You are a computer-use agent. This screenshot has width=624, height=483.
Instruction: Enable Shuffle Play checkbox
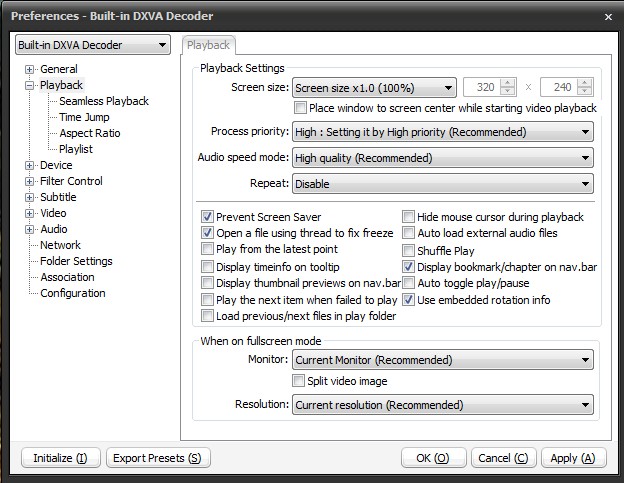408,251
